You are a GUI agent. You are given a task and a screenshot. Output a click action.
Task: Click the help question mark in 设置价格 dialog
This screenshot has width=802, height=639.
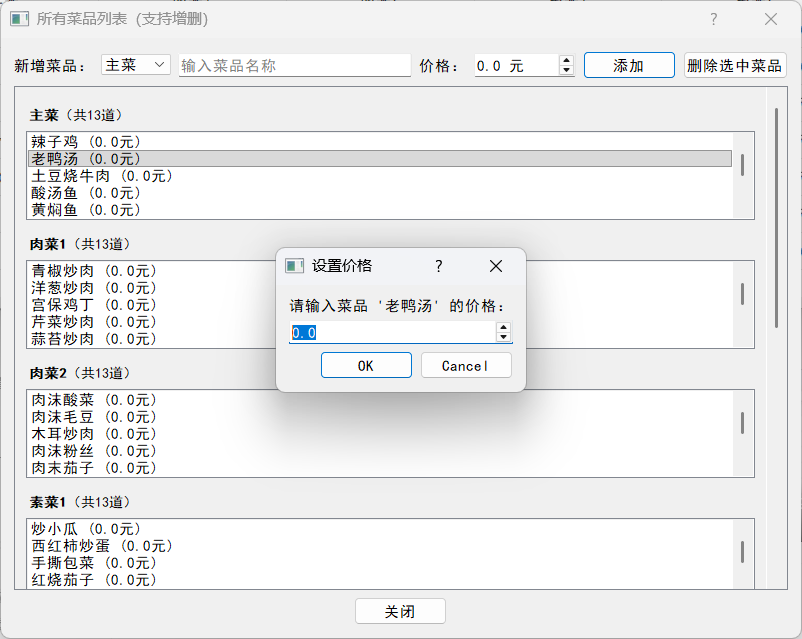pos(438,266)
